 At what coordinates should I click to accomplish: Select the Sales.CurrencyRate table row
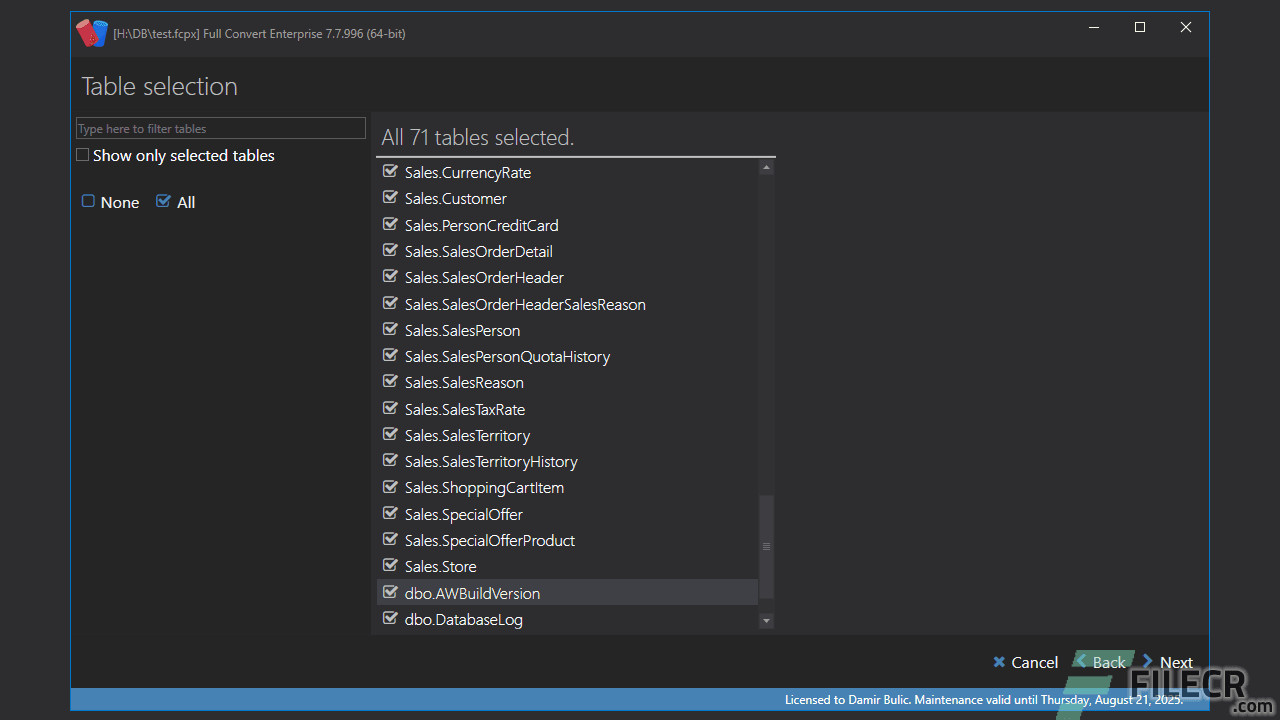coord(467,172)
